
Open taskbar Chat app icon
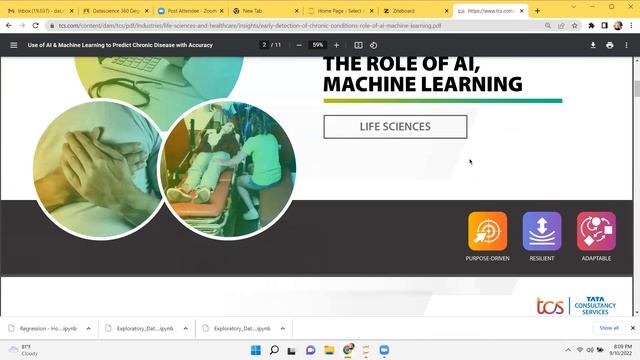[x=311, y=350]
